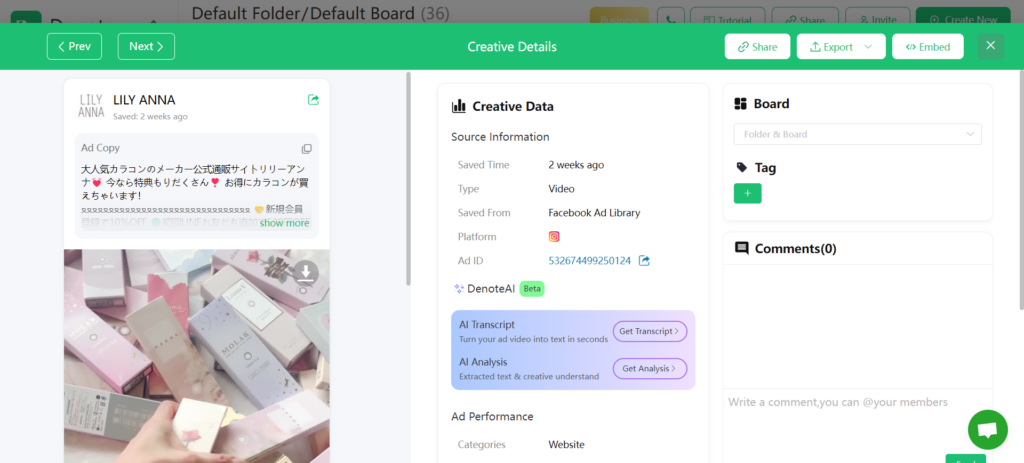
Task: Open LILY ANNA ad external share icon
Action: click(x=313, y=100)
